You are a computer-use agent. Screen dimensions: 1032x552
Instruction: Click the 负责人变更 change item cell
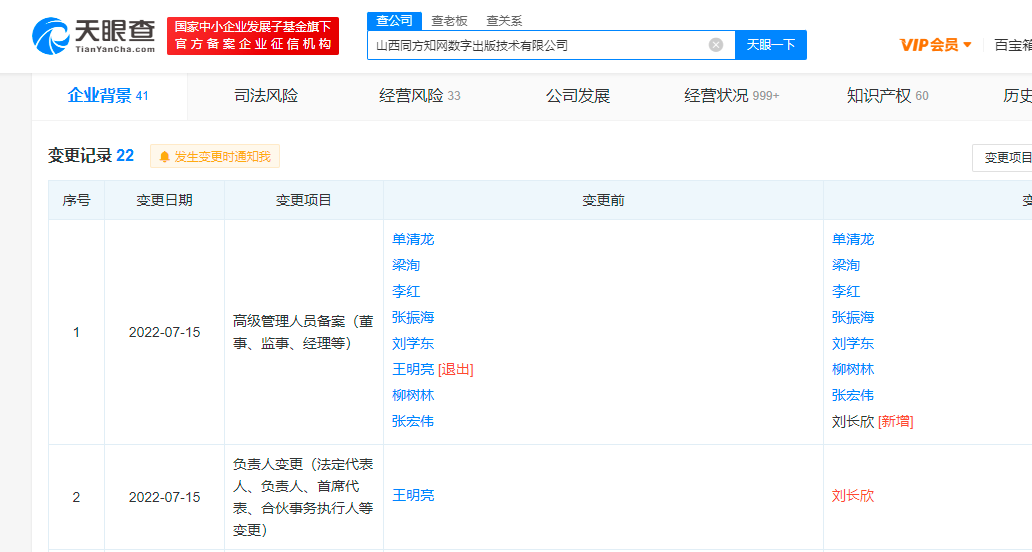click(x=303, y=497)
